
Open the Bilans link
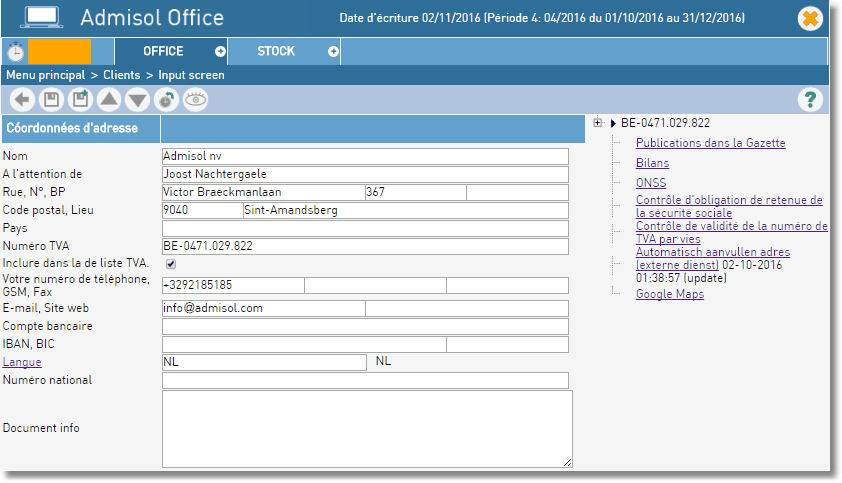click(652, 163)
